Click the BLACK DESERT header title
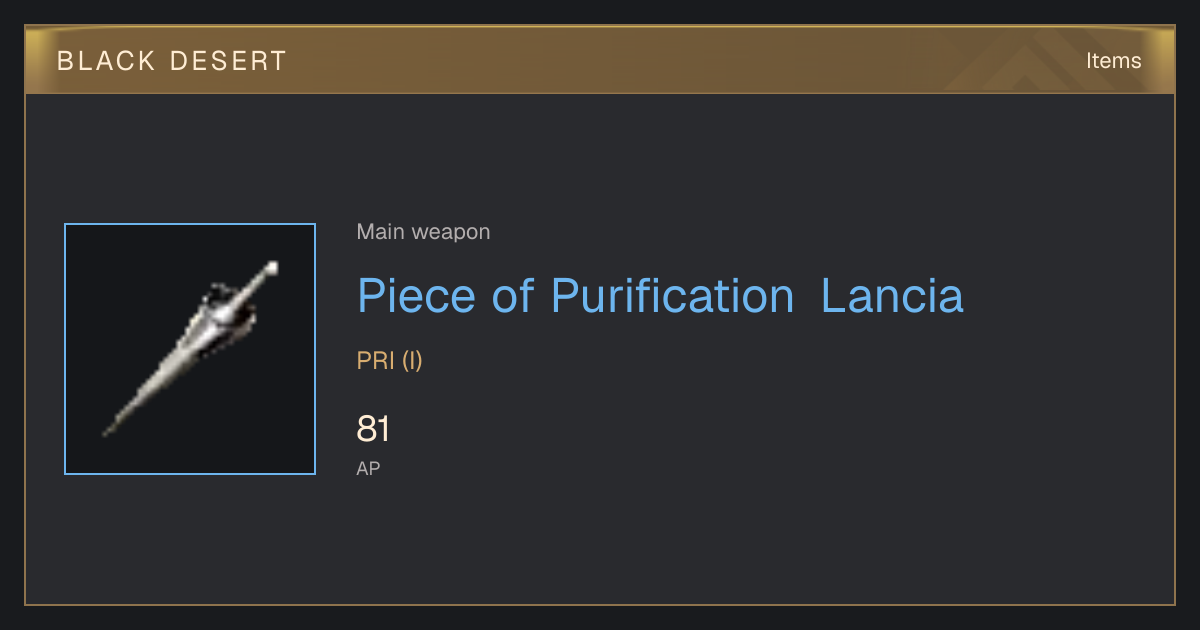The width and height of the screenshot is (1200, 630). click(x=172, y=61)
